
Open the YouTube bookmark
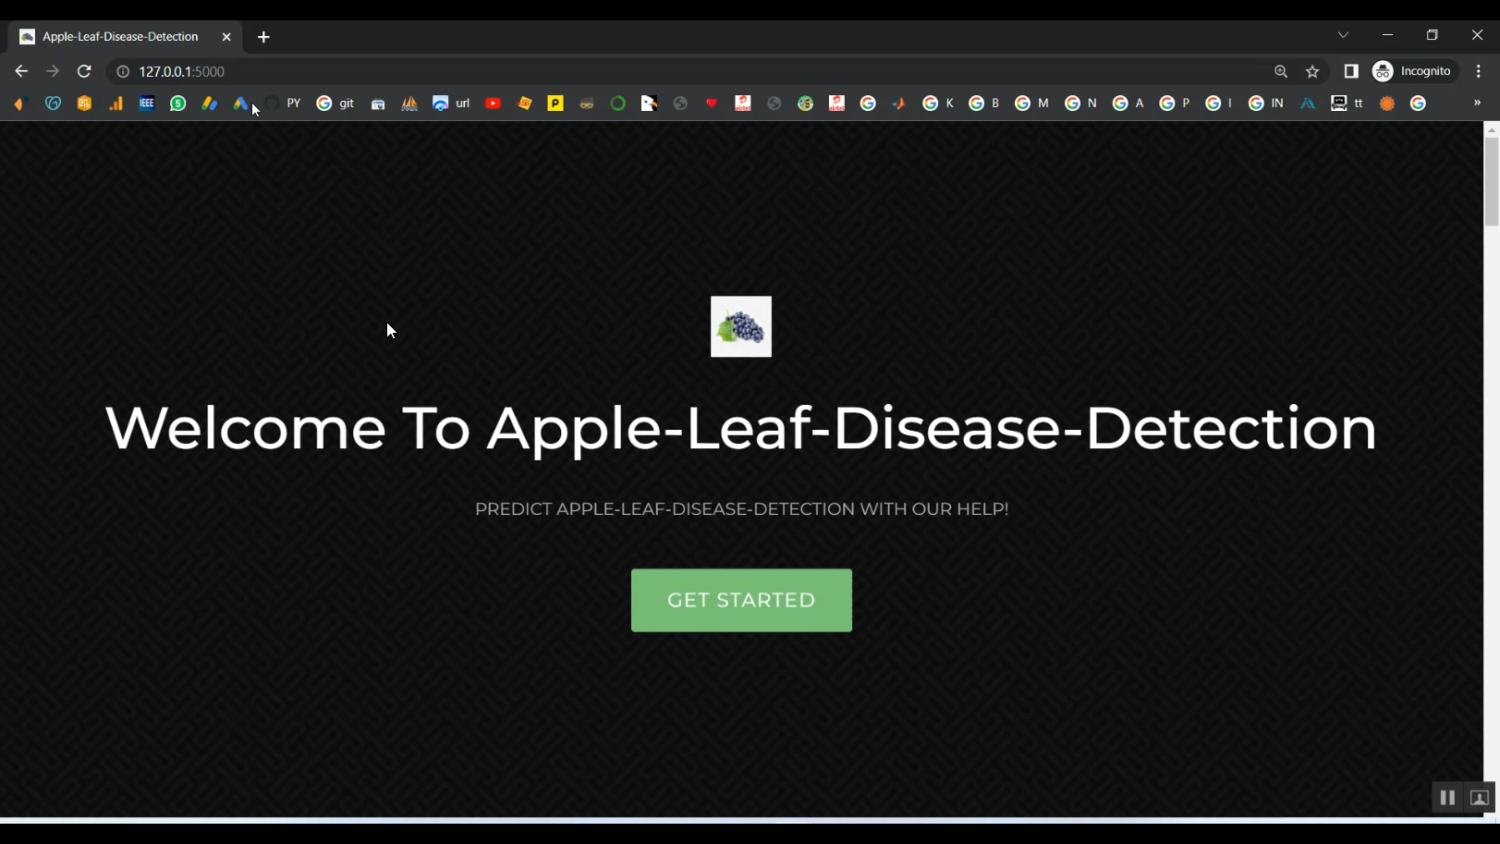tap(493, 103)
